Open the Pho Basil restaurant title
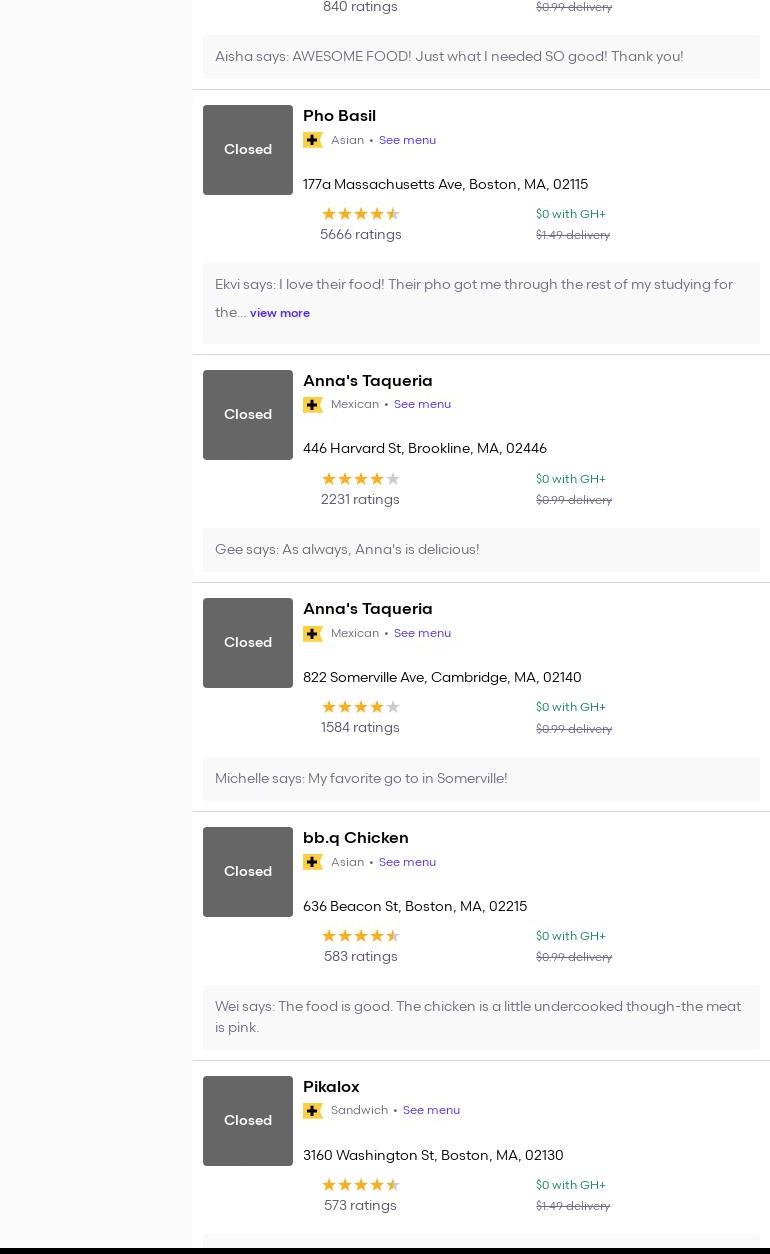Image resolution: width=770 pixels, height=1254 pixels. click(339, 116)
